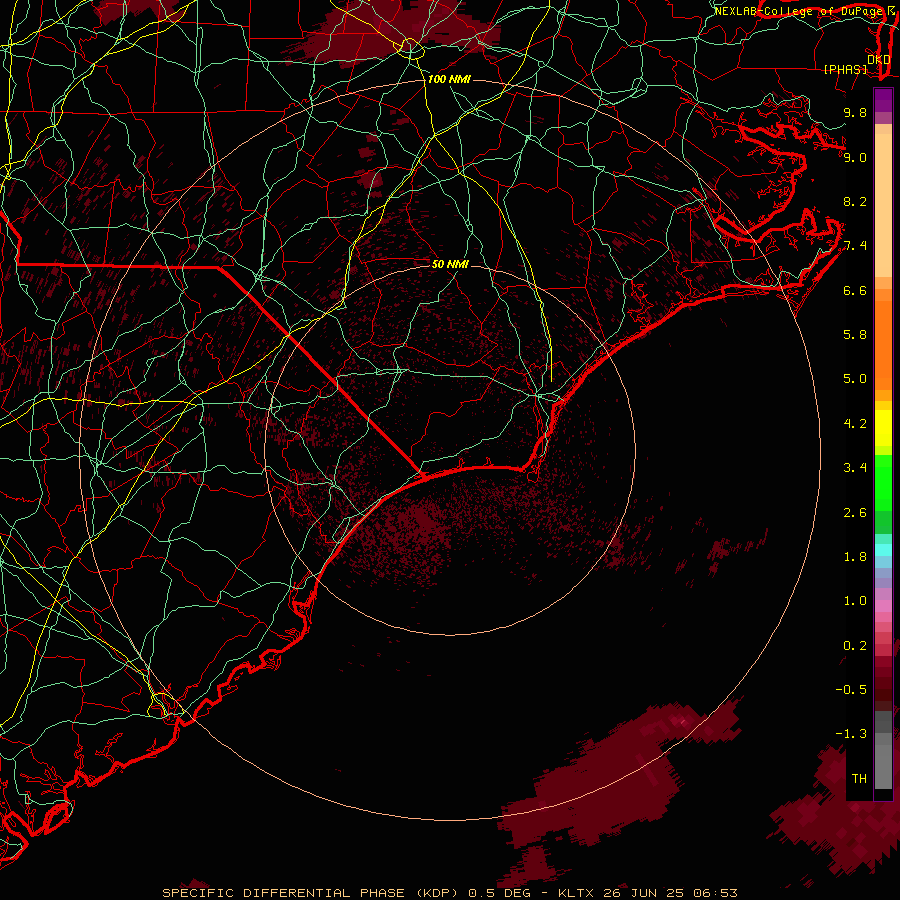Click the 1.8 value on the color scale
The image size is (900, 900).
tap(855, 557)
